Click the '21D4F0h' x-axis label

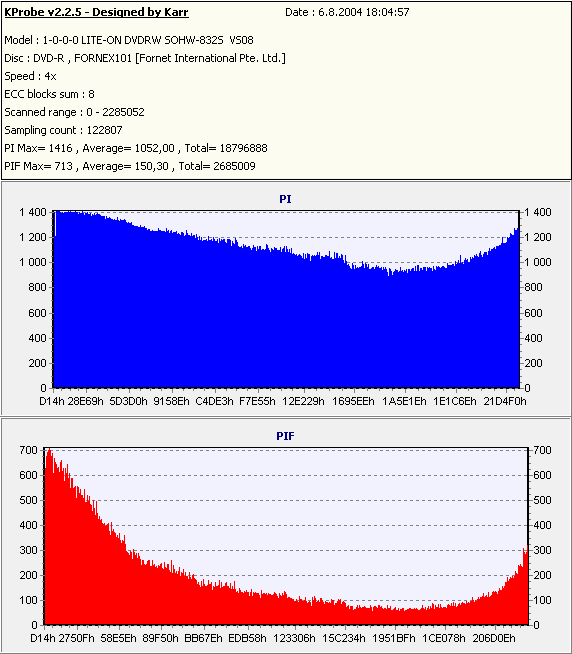tap(505, 401)
